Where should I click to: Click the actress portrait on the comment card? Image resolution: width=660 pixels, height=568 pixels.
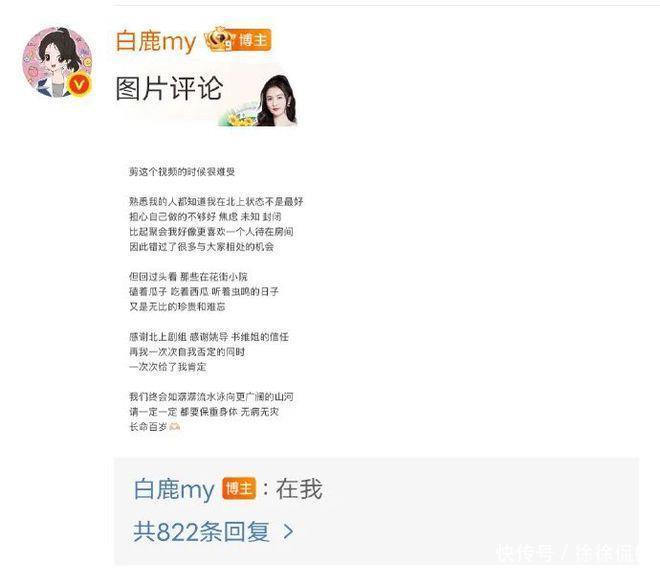(x=277, y=101)
